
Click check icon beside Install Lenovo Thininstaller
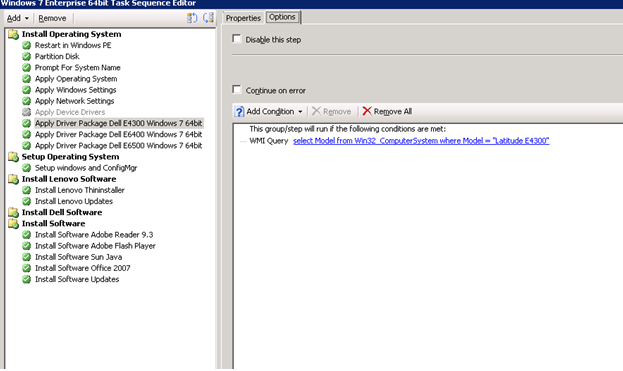pyautogui.click(x=27, y=190)
